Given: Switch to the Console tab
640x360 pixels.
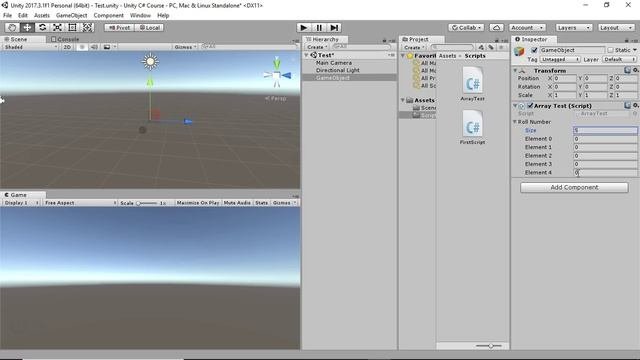Looking at the screenshot, I should point(65,39).
